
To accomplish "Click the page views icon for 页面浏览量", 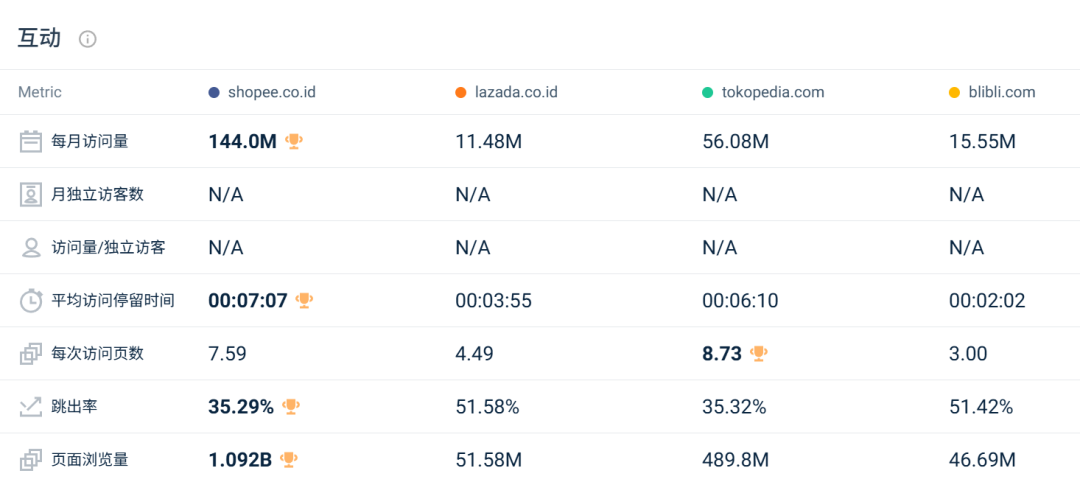I will [31, 459].
